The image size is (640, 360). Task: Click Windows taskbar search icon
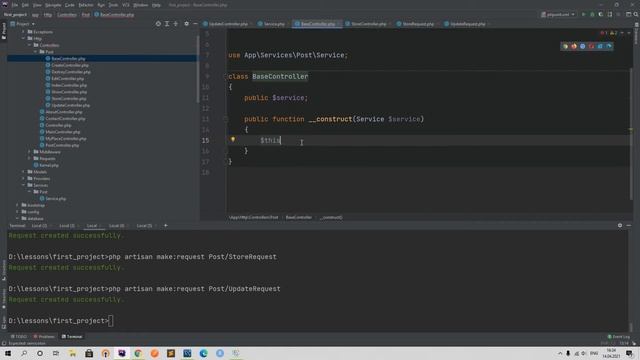24,353
